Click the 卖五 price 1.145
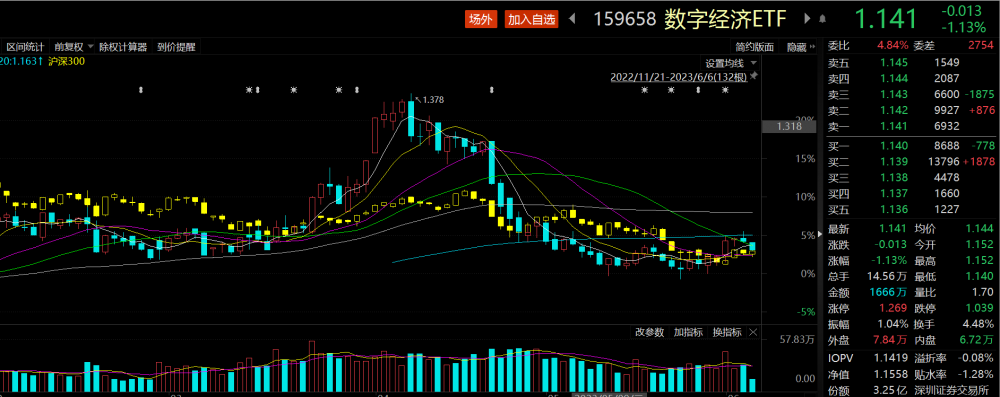Screen dimensions: 1000x397 (x=892, y=63)
